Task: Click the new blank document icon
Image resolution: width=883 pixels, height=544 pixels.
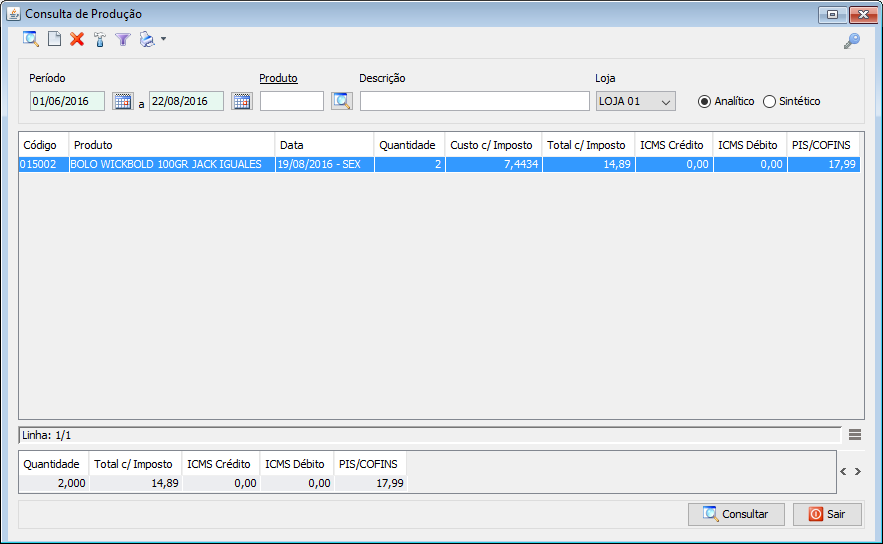Action: coord(55,40)
